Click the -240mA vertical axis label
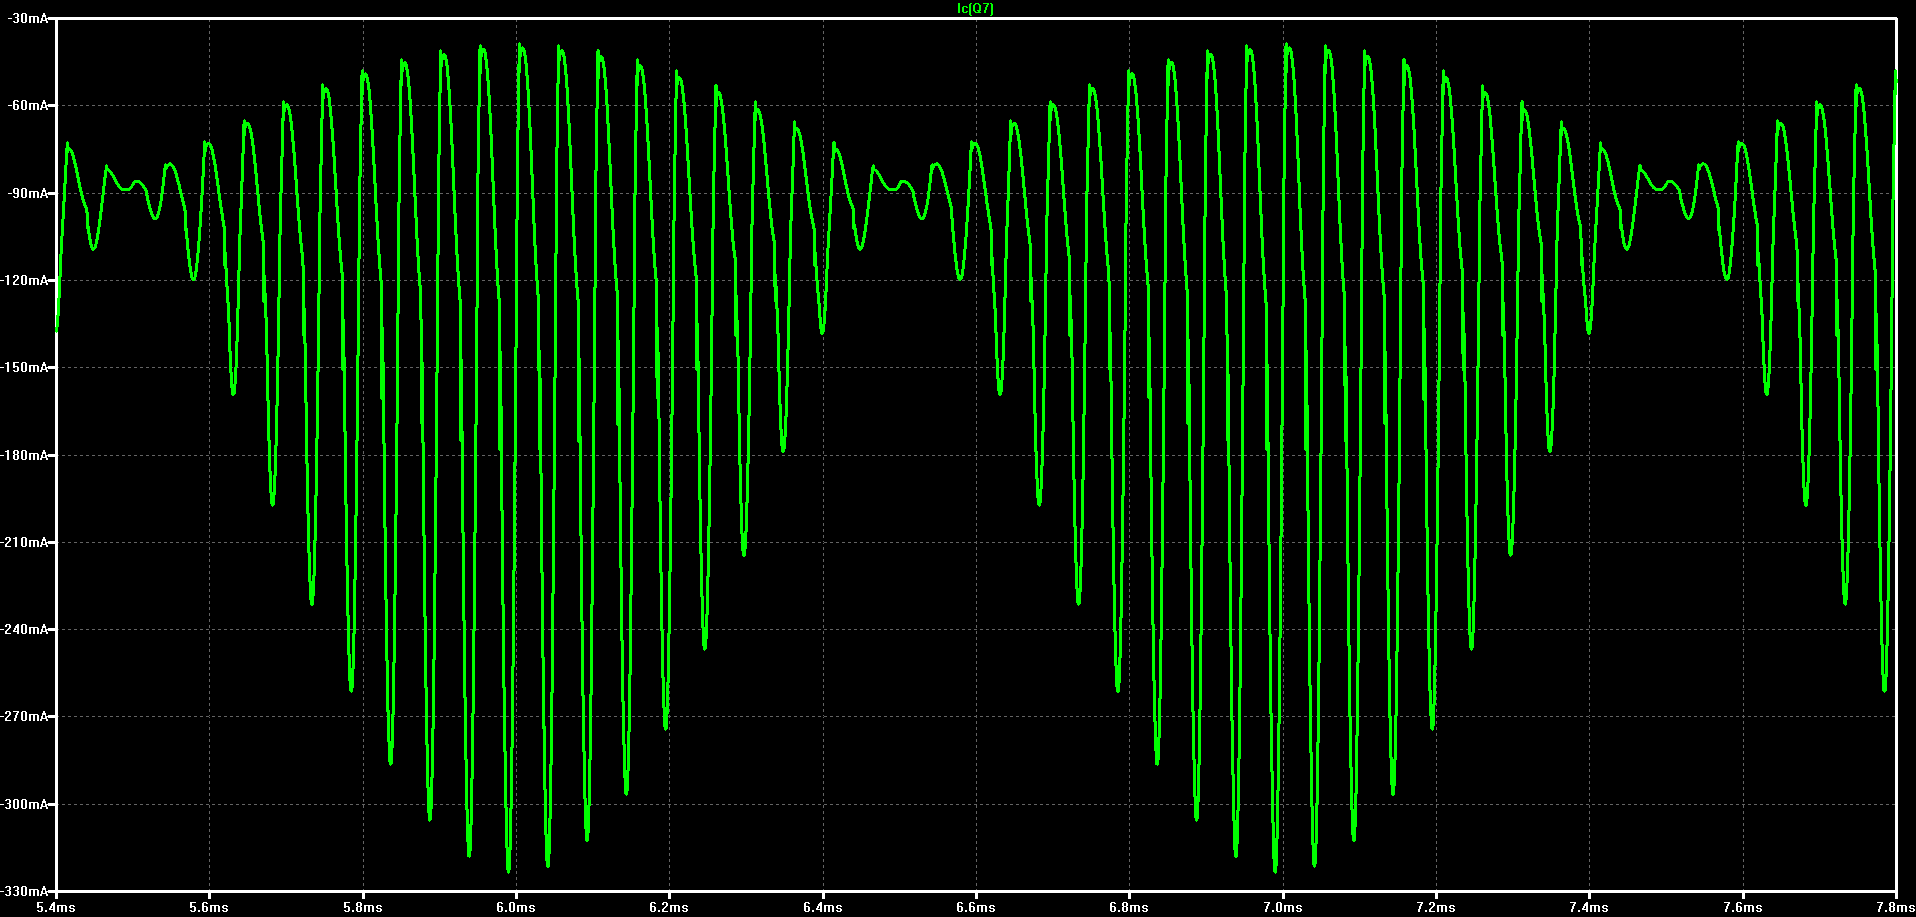1916x917 pixels. pyautogui.click(x=24, y=630)
